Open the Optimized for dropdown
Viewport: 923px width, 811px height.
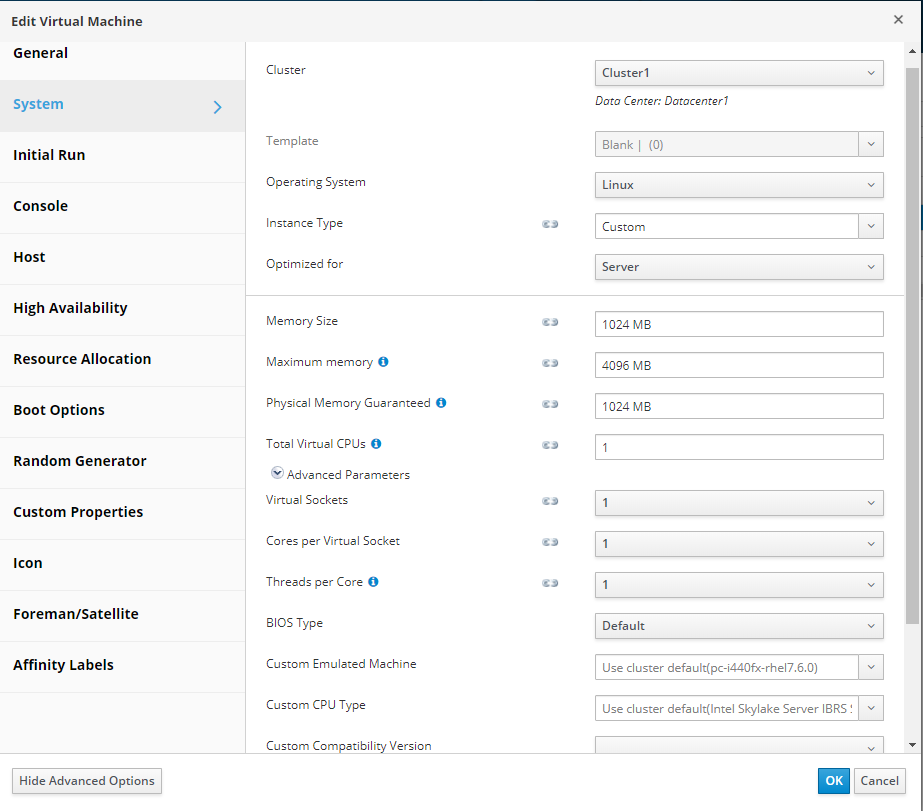[x=739, y=267]
